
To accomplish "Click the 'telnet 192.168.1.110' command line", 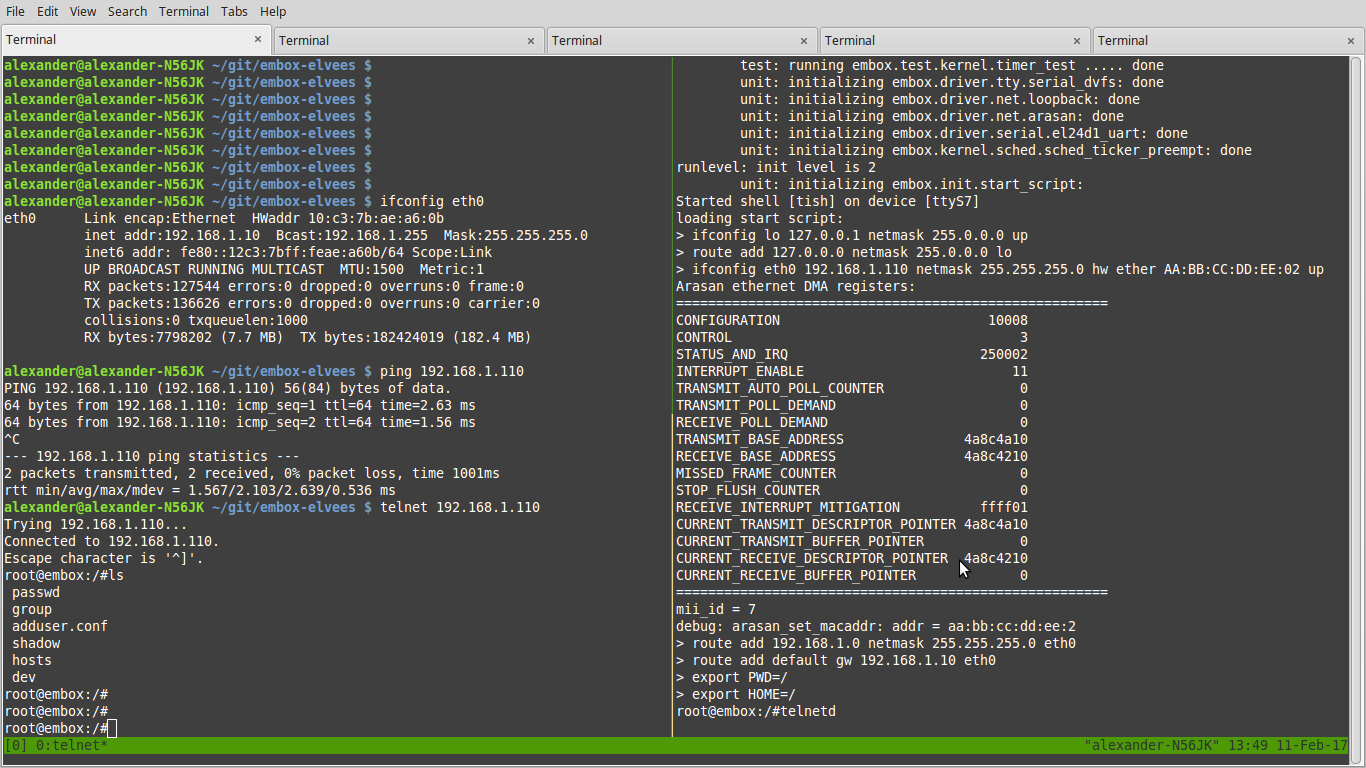I will pos(272,507).
